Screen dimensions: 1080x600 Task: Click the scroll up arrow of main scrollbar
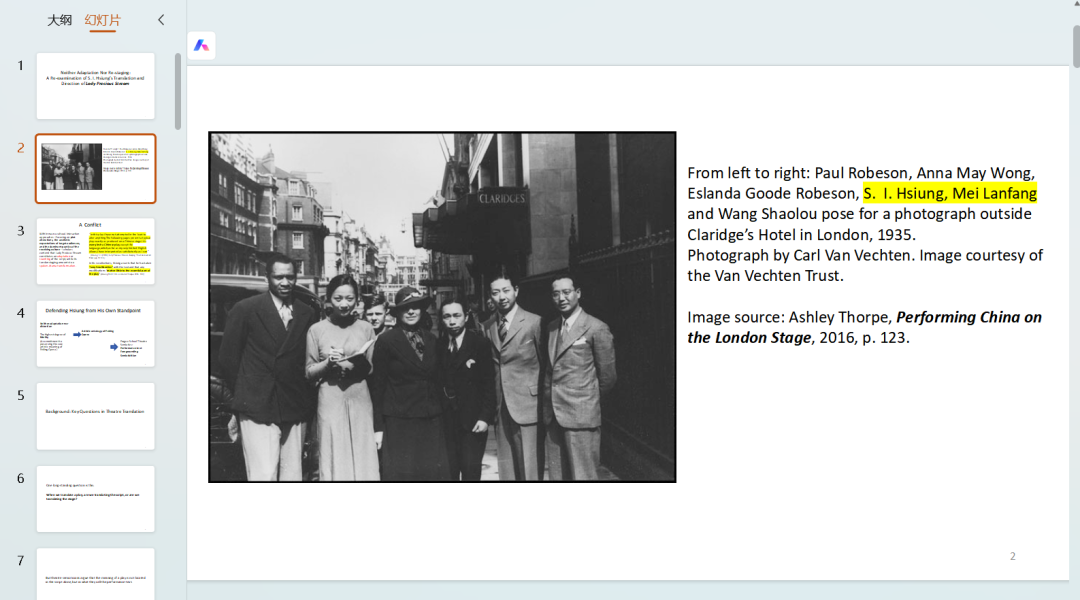click(1076, 4)
